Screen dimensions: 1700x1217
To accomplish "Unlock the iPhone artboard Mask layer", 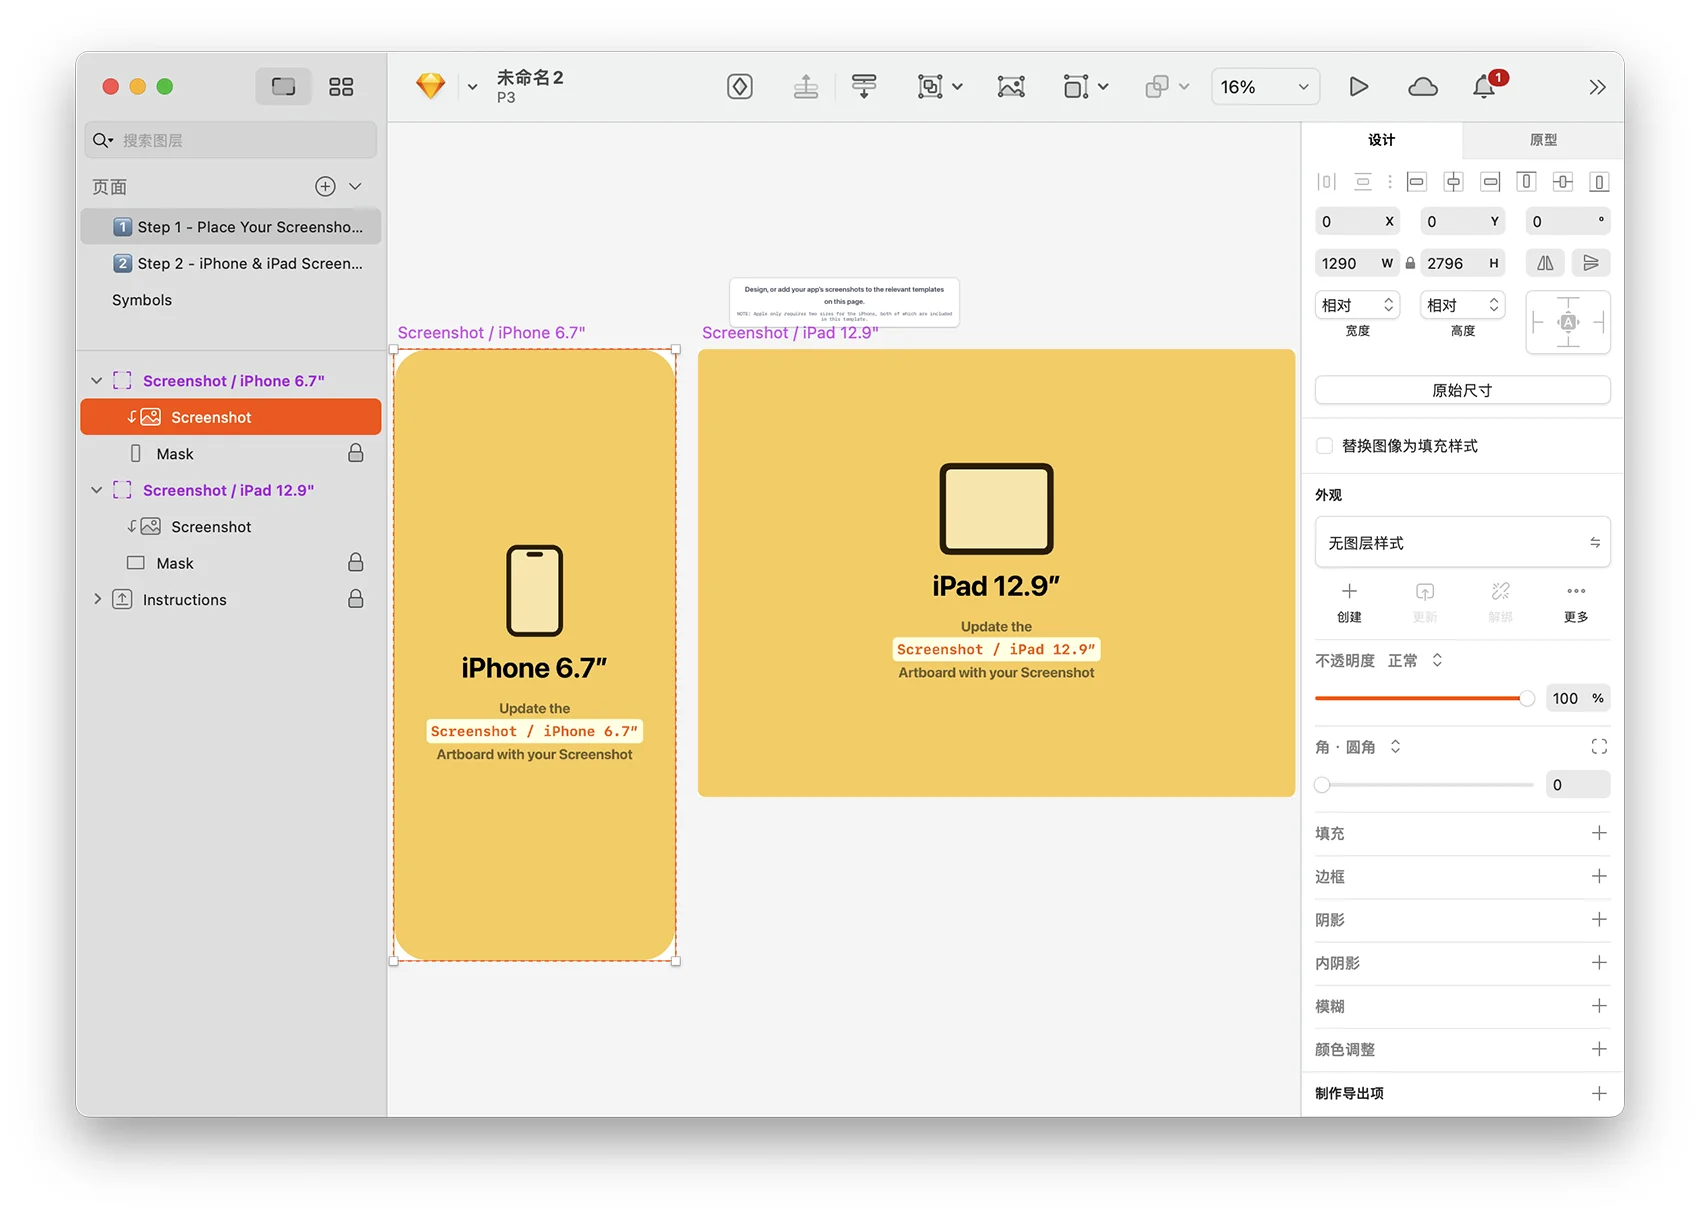I will [x=355, y=453].
